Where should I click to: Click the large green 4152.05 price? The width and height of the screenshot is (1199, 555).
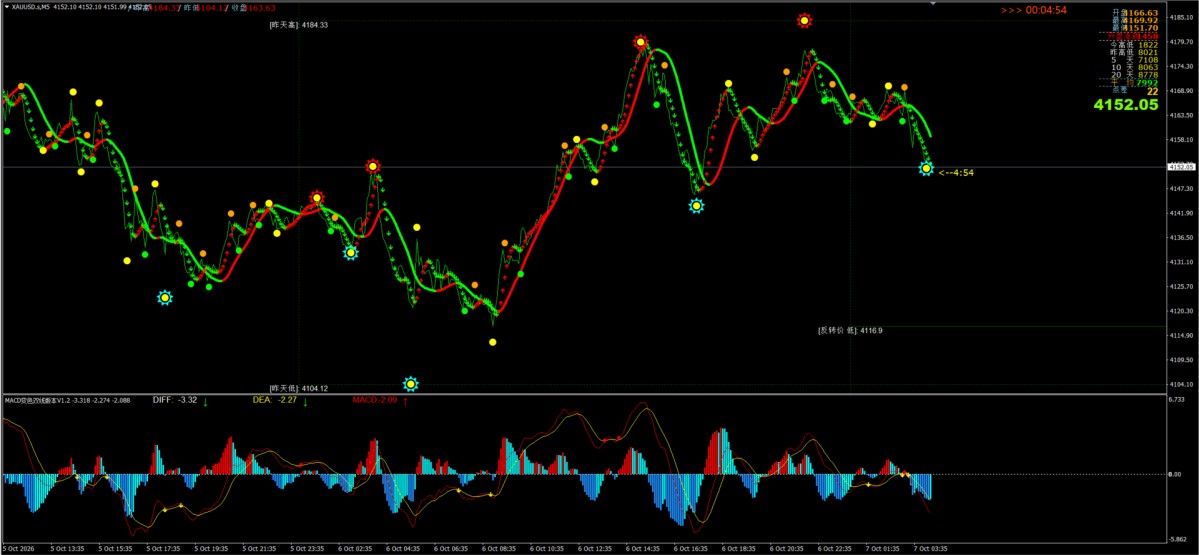(1126, 105)
